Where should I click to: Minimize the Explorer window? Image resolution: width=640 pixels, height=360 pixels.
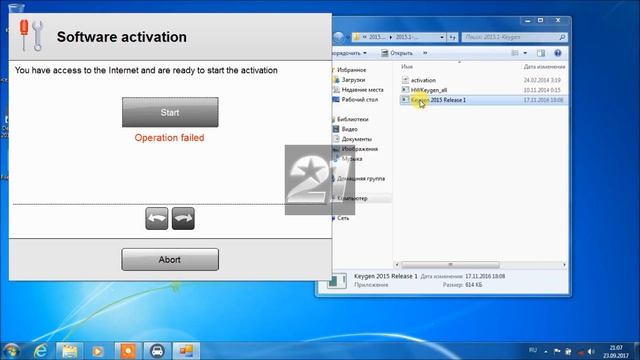tap(527, 20)
